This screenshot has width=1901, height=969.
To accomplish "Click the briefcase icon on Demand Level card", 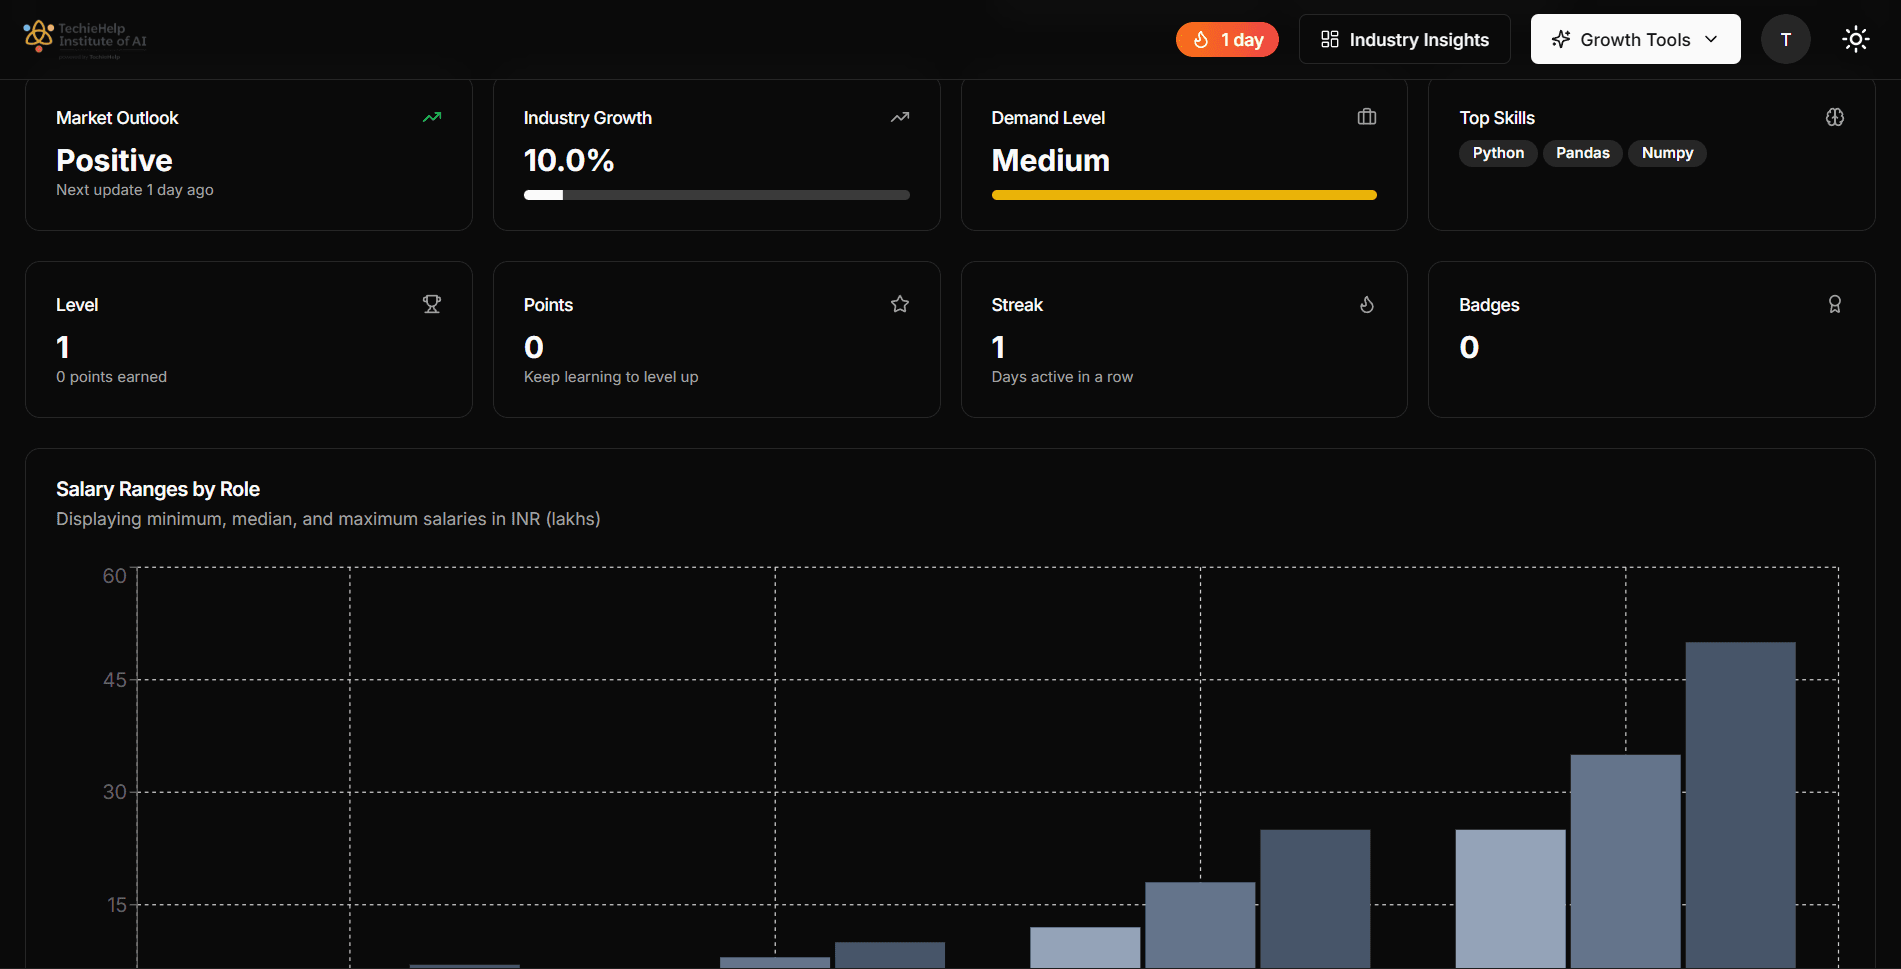I will pyautogui.click(x=1367, y=117).
